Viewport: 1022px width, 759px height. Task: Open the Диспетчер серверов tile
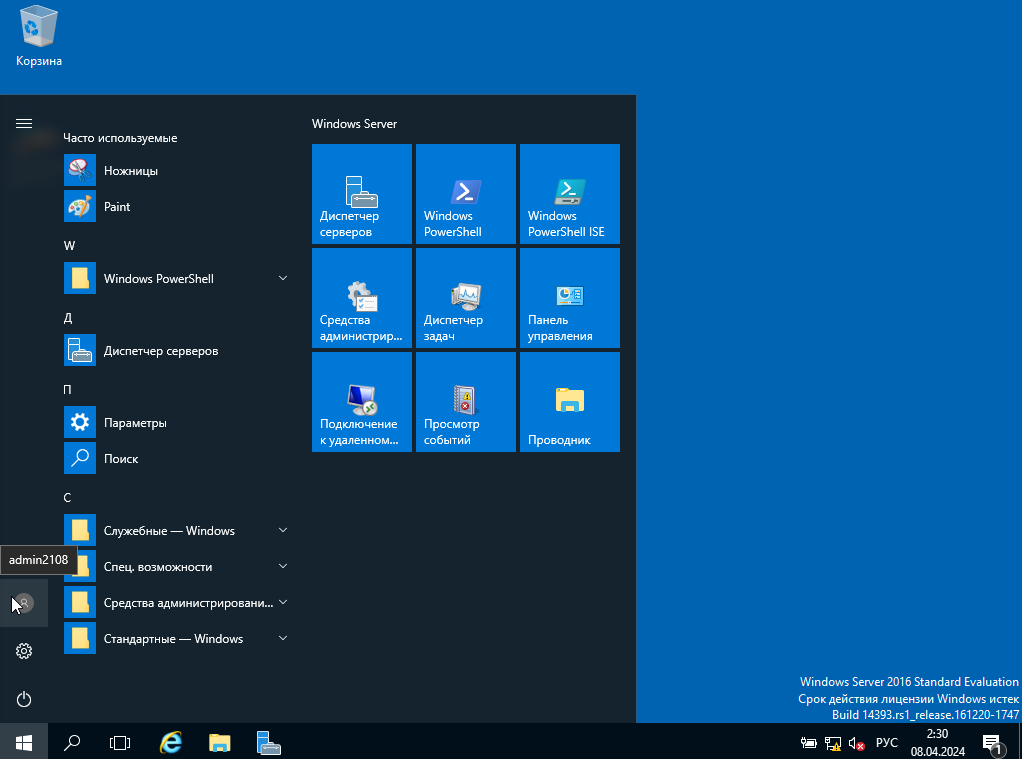pyautogui.click(x=362, y=194)
